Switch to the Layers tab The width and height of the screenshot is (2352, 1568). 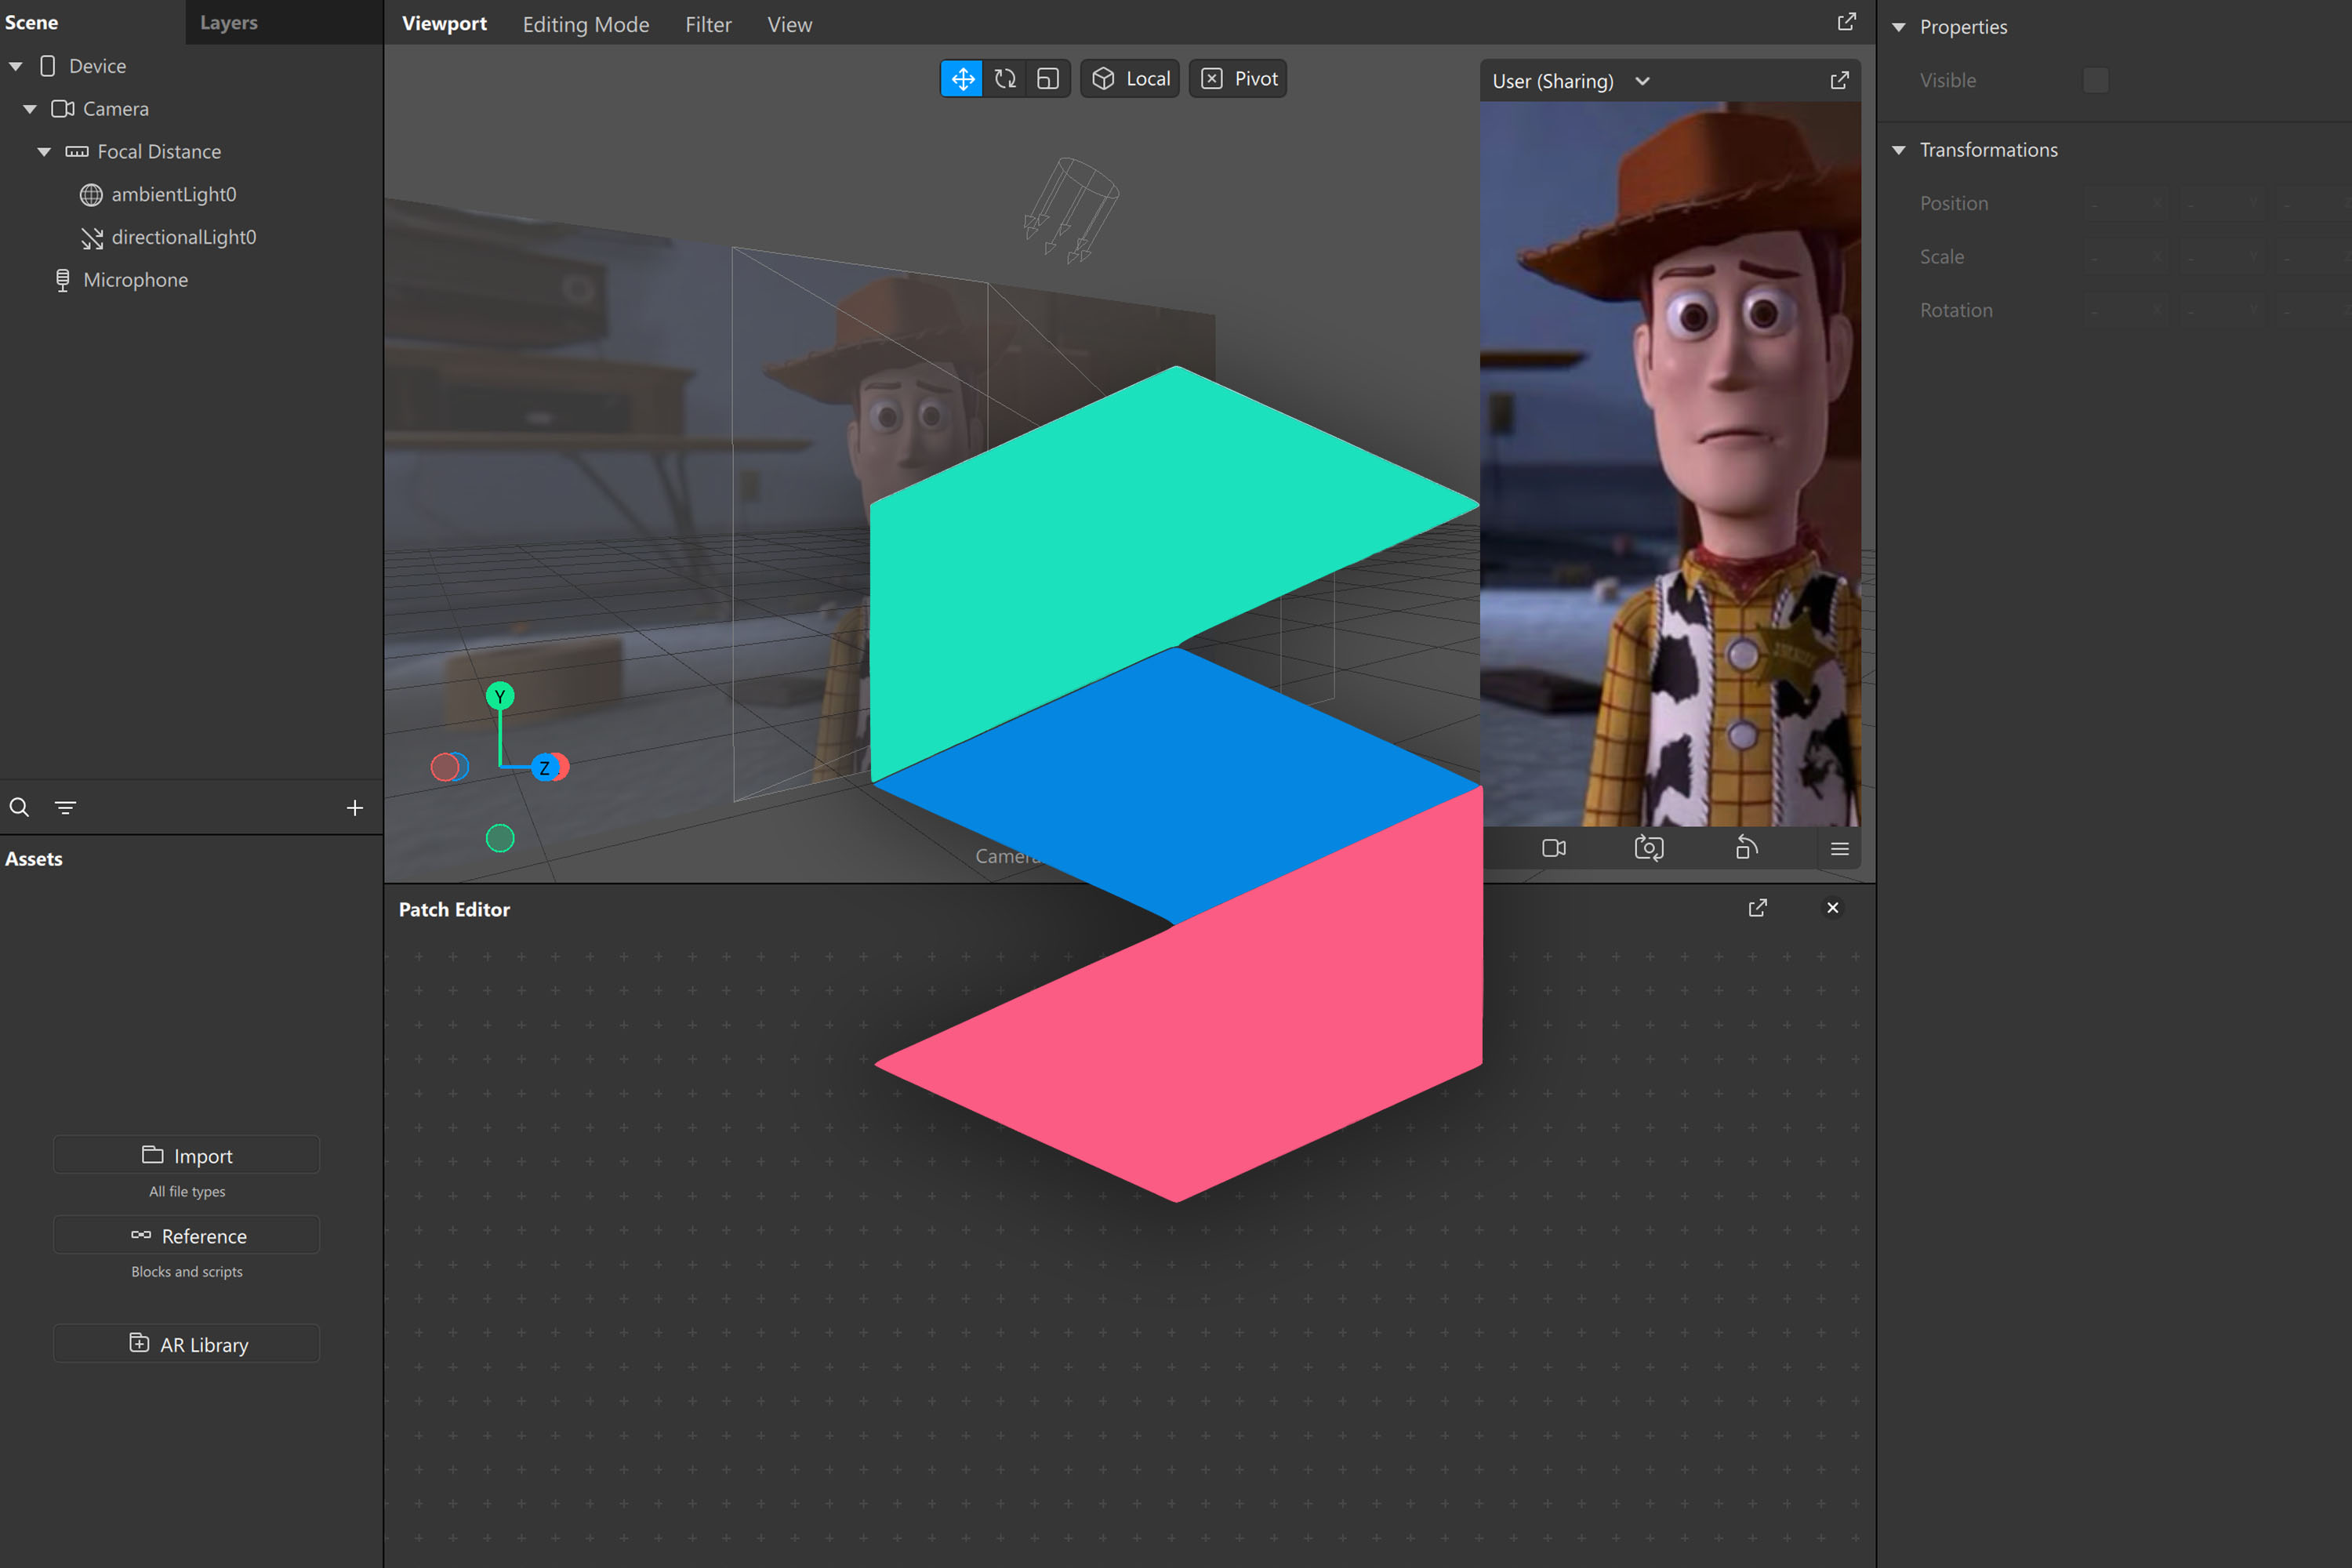pyautogui.click(x=229, y=22)
